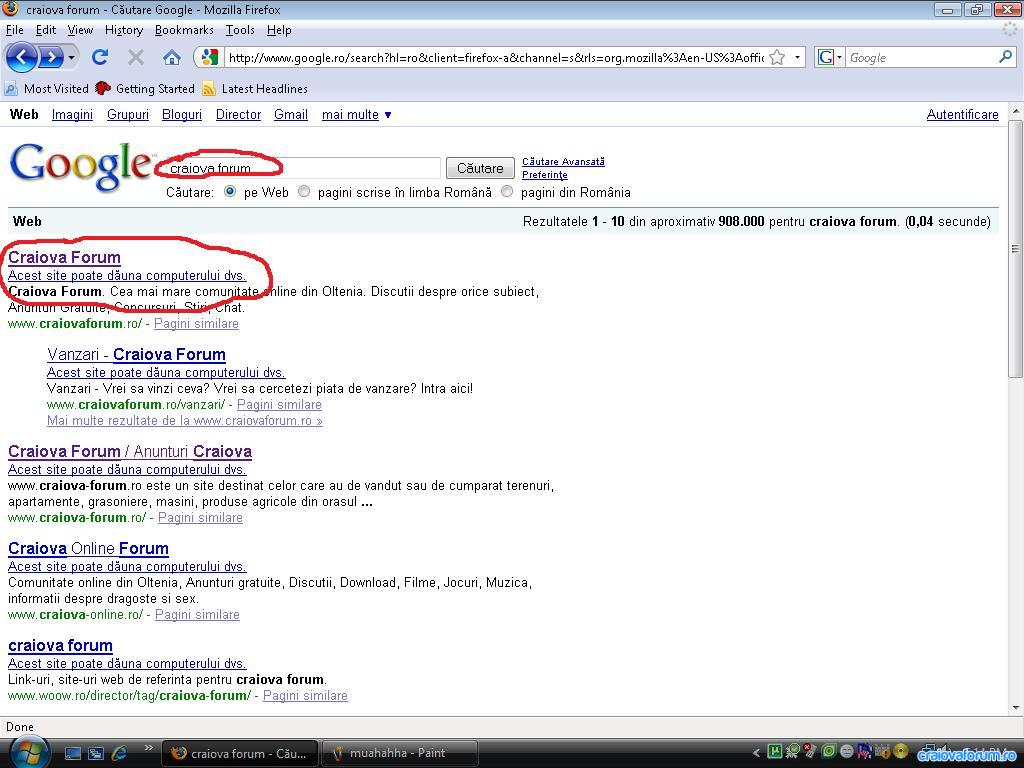Open the History menu

coord(123,30)
